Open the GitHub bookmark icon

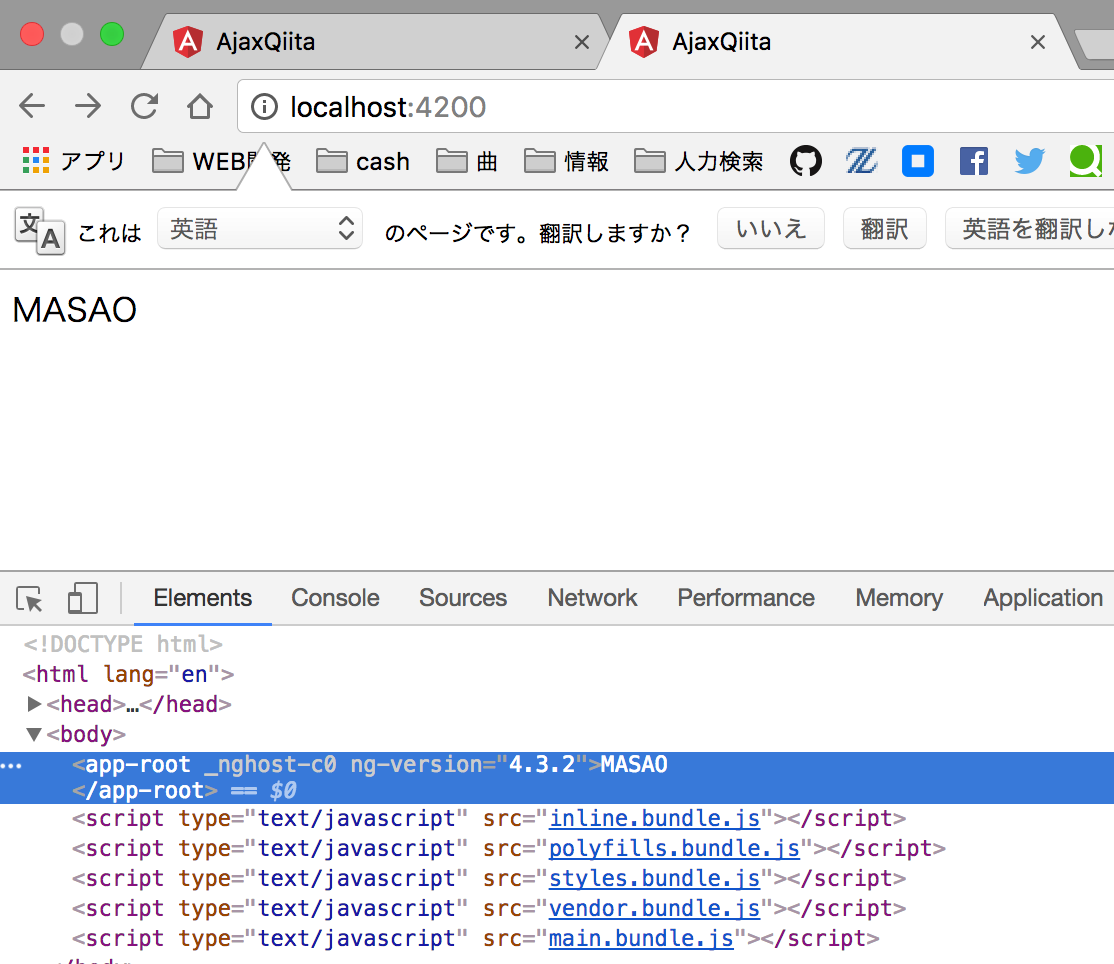click(x=806, y=161)
